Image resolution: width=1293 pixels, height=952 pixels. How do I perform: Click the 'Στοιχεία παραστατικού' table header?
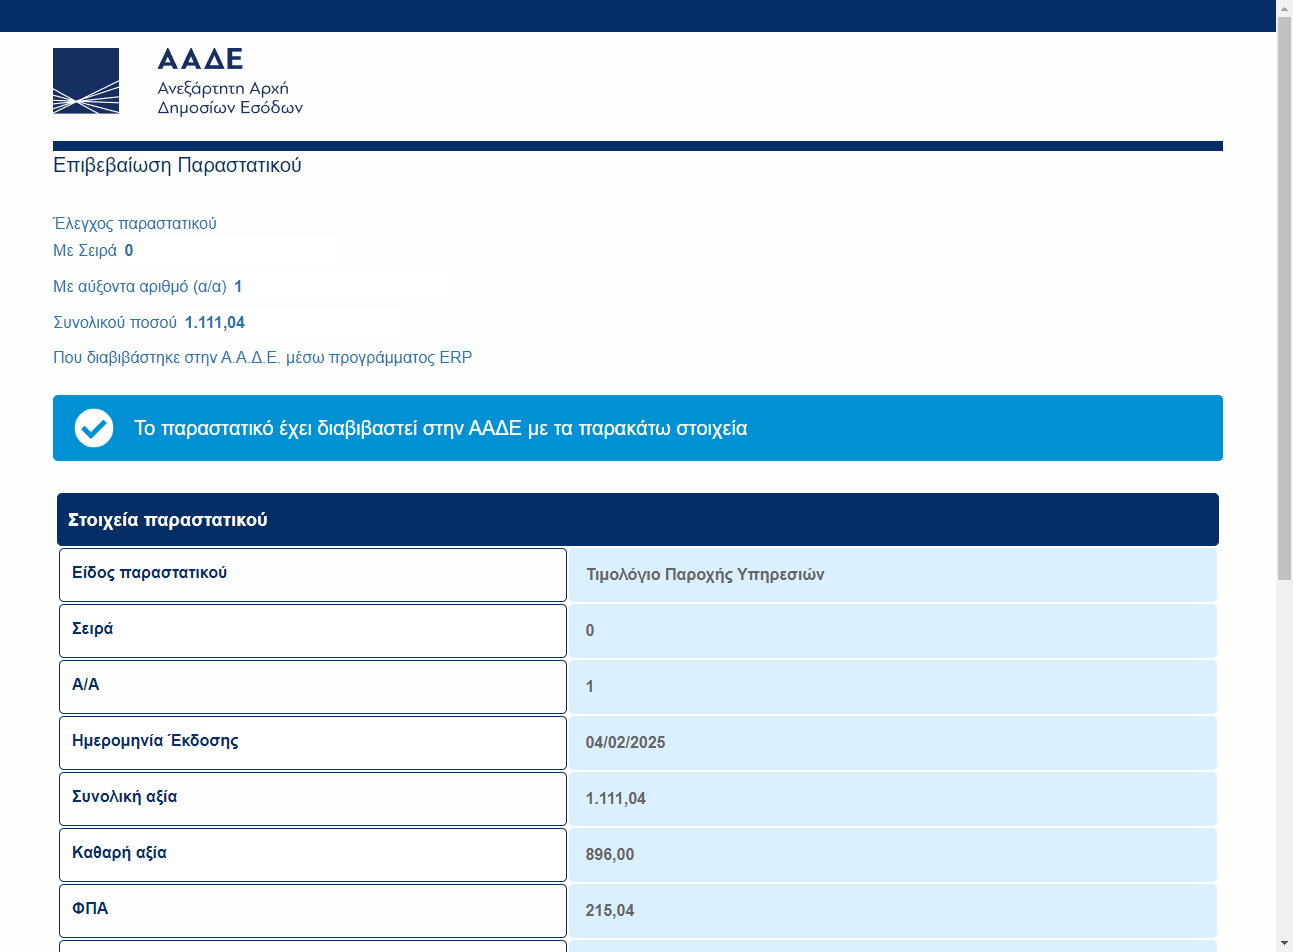point(638,519)
